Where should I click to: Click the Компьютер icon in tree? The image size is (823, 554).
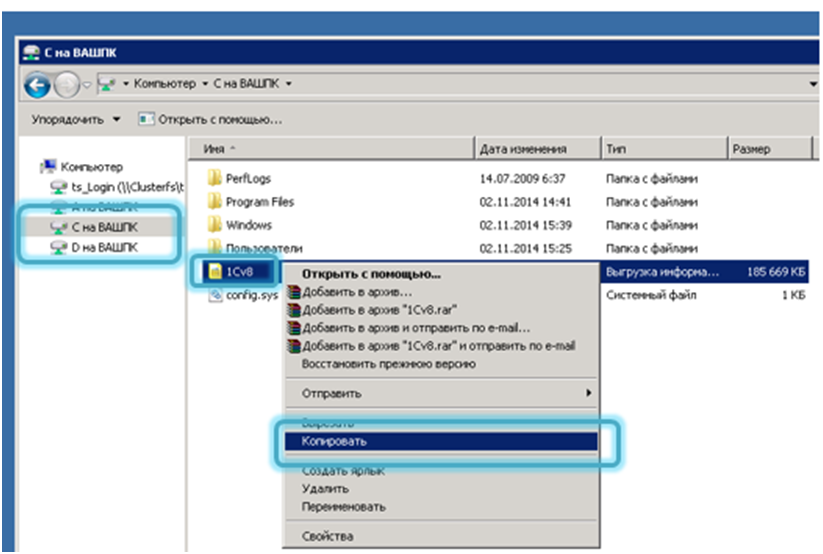[x=48, y=166]
